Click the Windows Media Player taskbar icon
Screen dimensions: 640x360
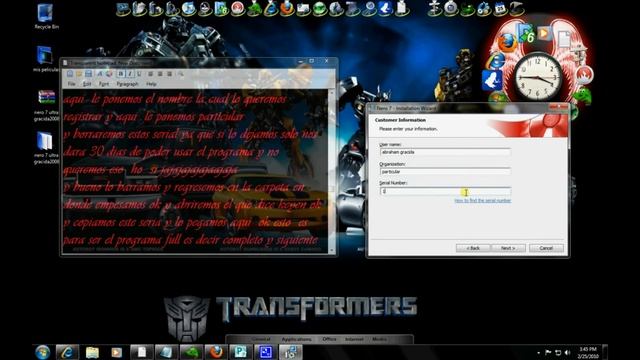coord(117,352)
